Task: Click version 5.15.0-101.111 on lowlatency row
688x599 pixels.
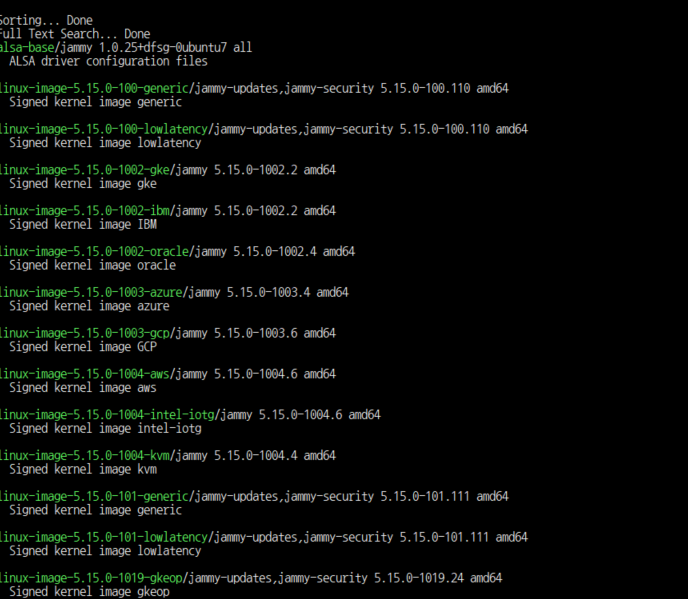Action: [x=444, y=537]
